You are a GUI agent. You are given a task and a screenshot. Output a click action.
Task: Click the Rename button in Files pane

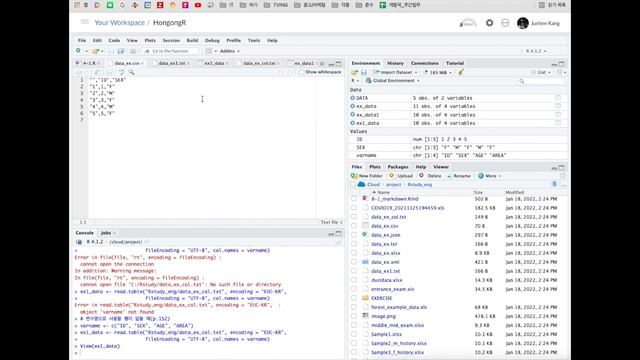(x=458, y=176)
